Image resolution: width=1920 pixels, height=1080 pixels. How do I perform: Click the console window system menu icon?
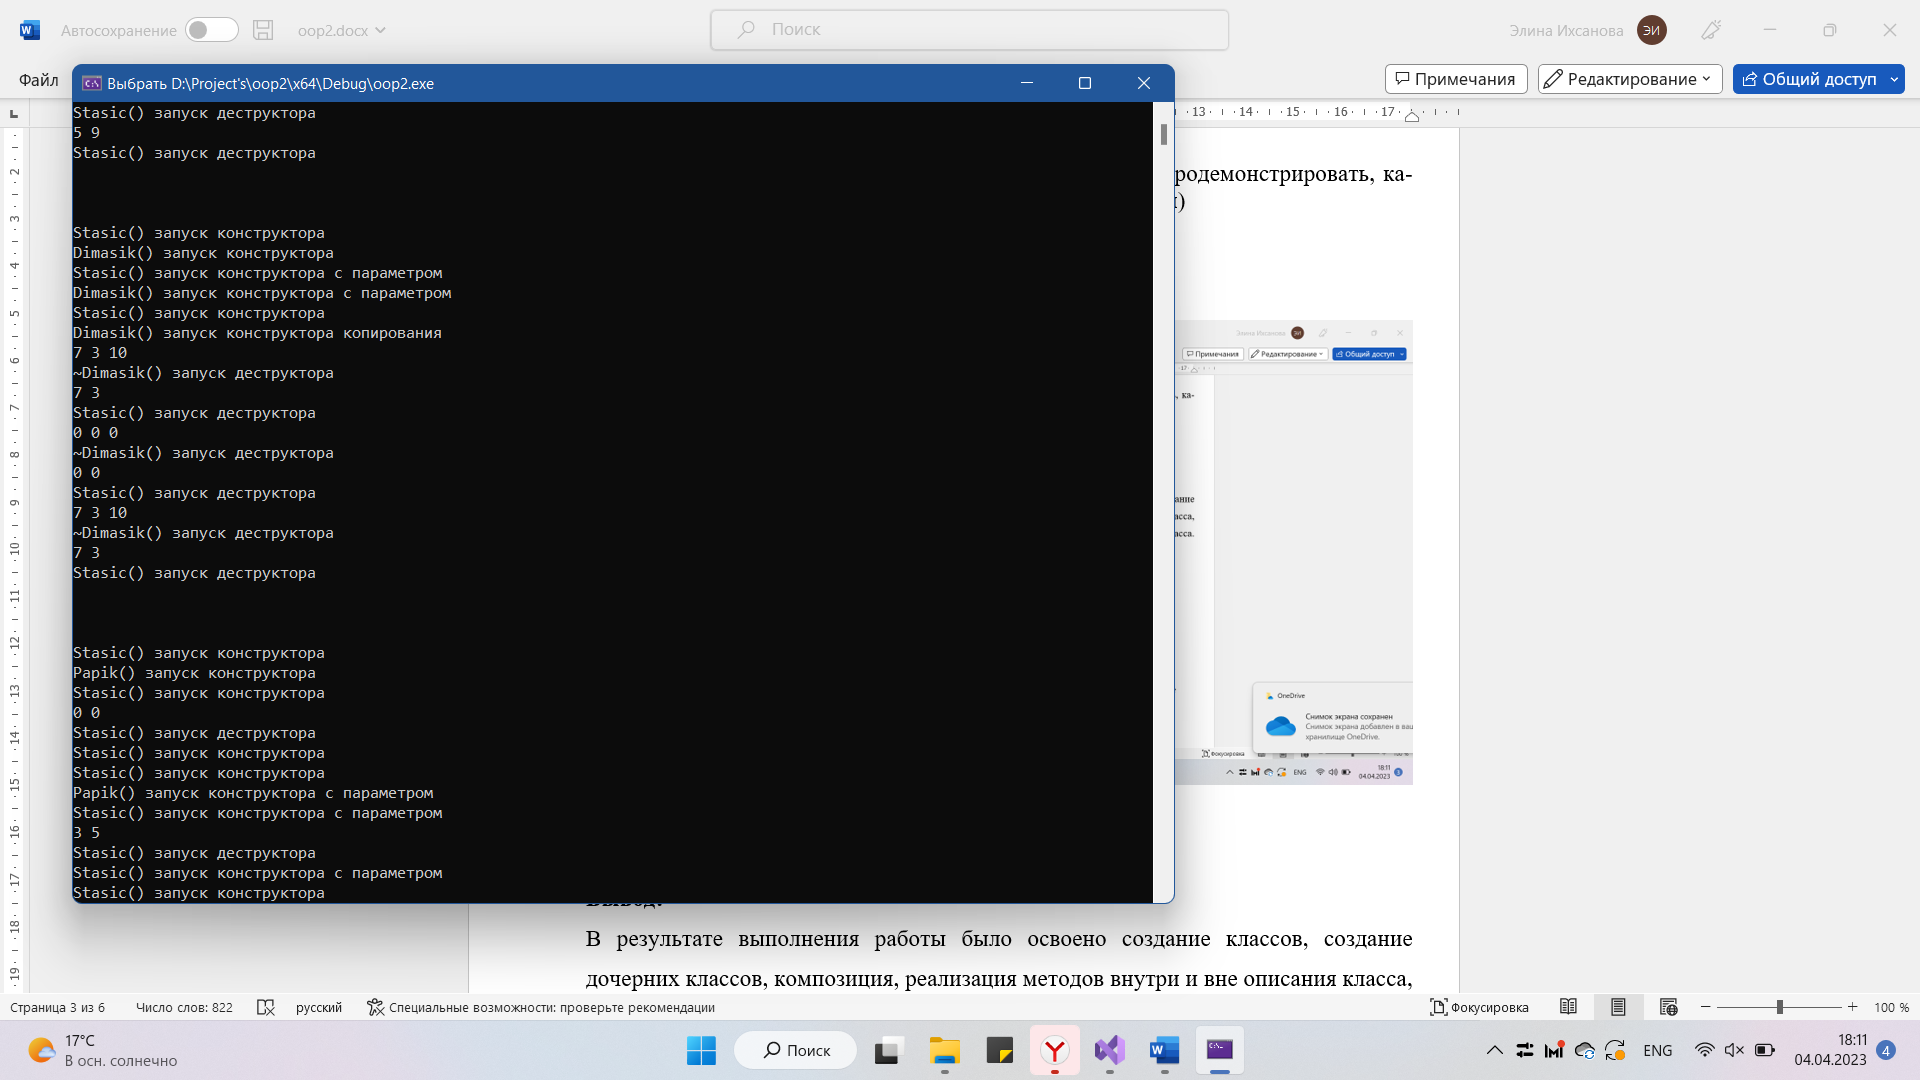point(92,83)
